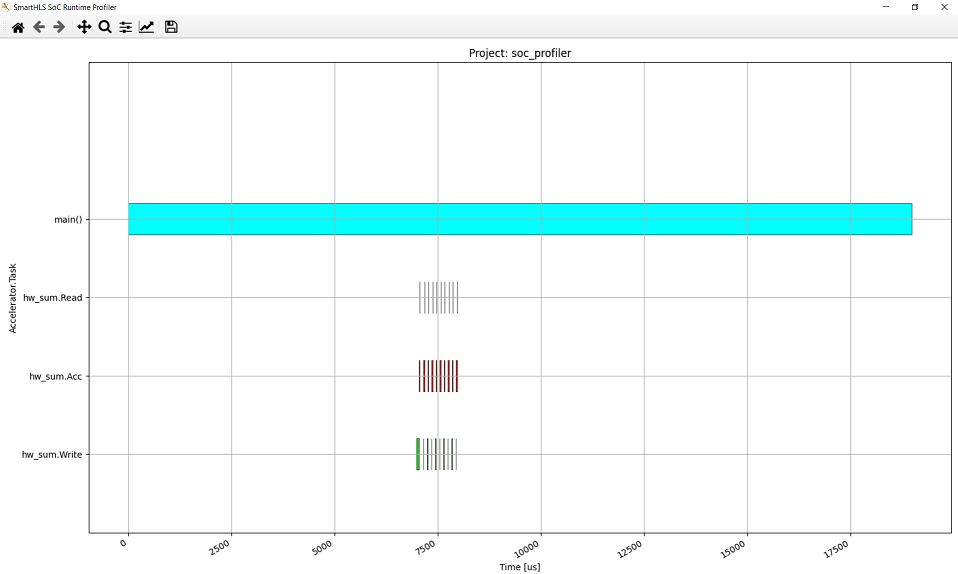Click the 10000 tick label
Image resolution: width=958 pixels, height=574 pixels.
pyautogui.click(x=527, y=550)
